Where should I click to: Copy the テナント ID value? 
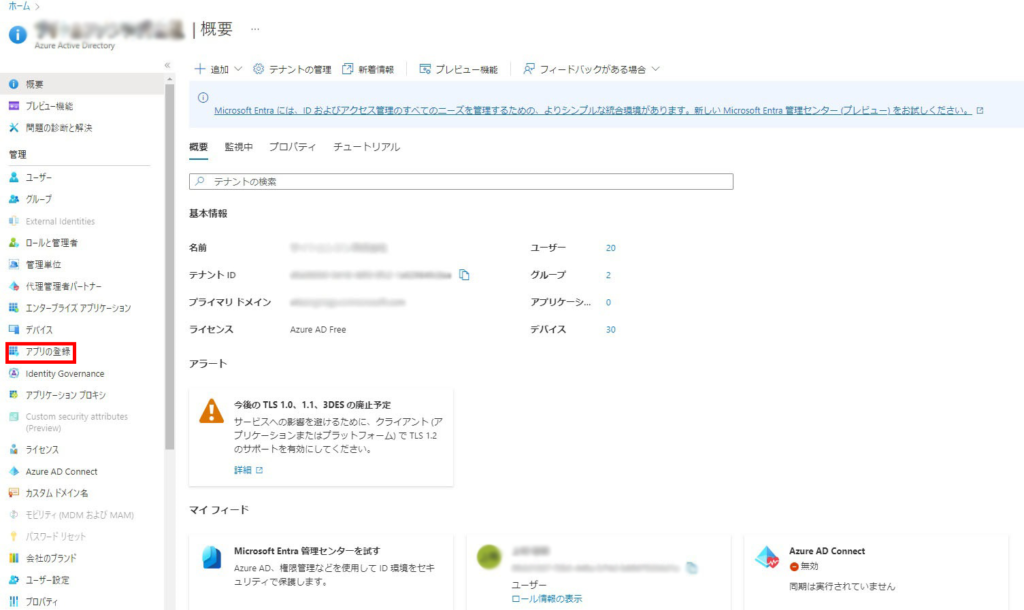click(464, 275)
